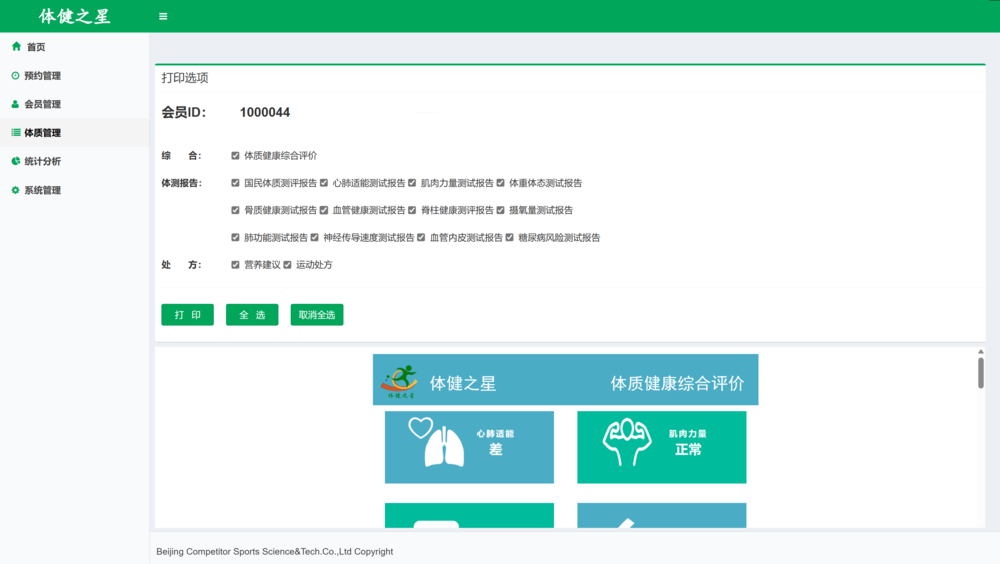This screenshot has width=1000, height=564.
Task: Click the 取消全选 button
Action: point(317,315)
